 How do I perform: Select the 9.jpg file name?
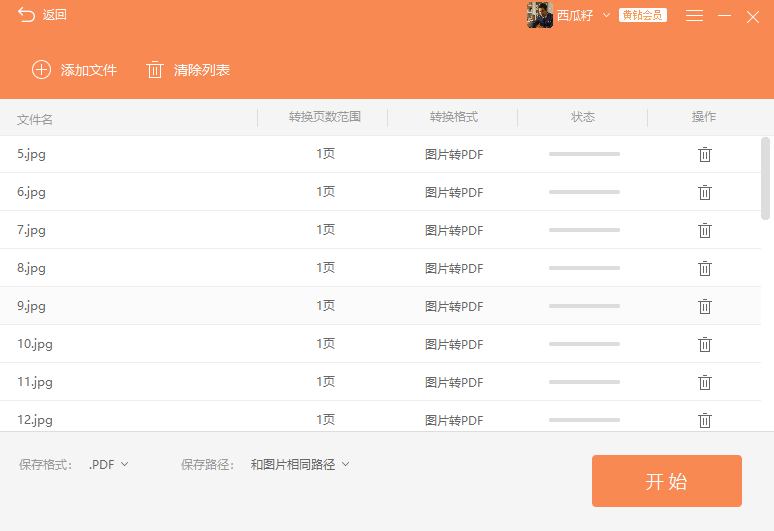[32, 306]
